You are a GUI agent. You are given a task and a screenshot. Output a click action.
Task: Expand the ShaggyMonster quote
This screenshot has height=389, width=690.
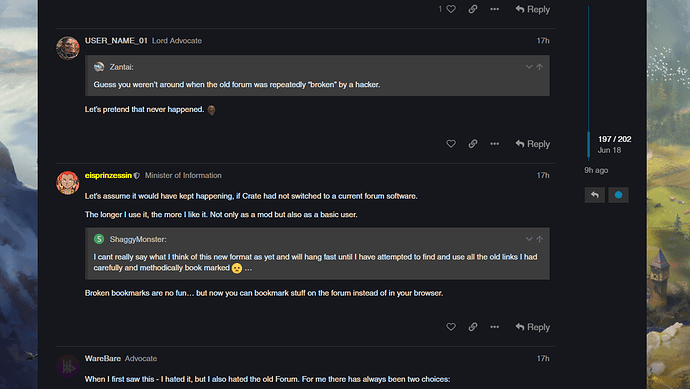point(529,239)
